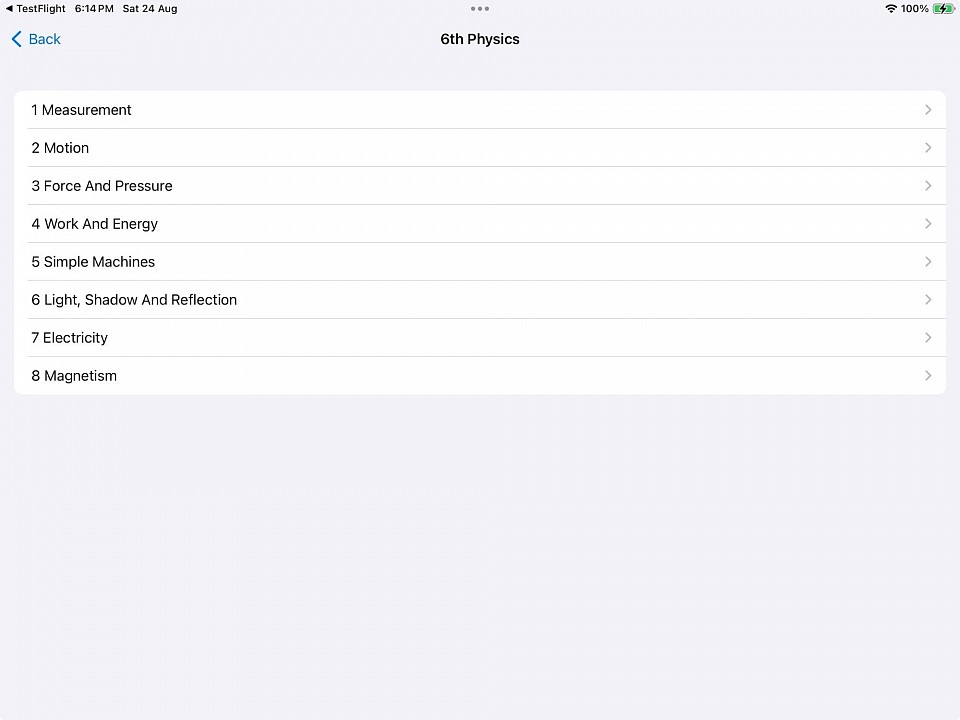
Task: Tap chevron for Work And Energy
Action: pos(928,223)
